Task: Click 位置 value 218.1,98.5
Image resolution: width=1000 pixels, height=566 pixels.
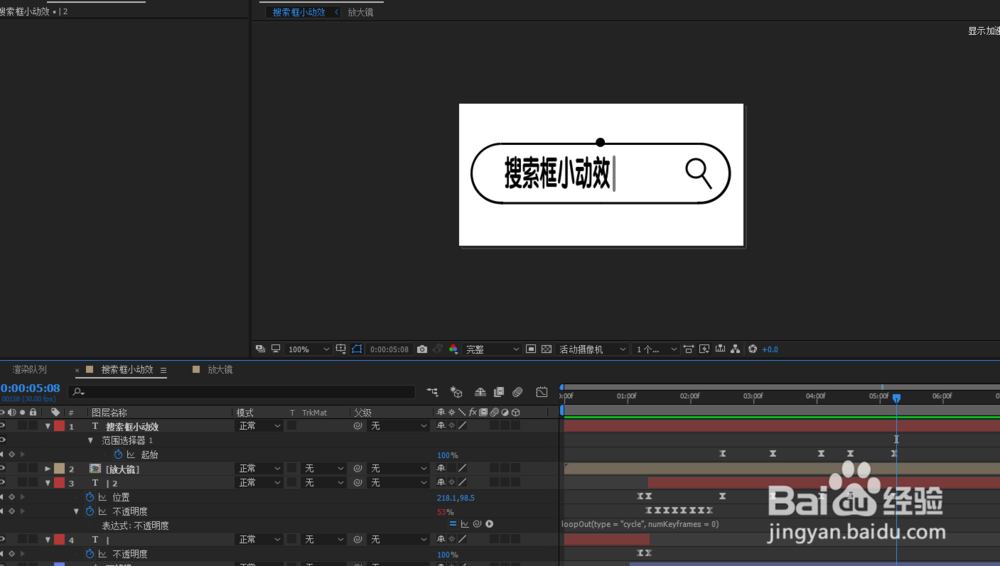Action: [455, 498]
